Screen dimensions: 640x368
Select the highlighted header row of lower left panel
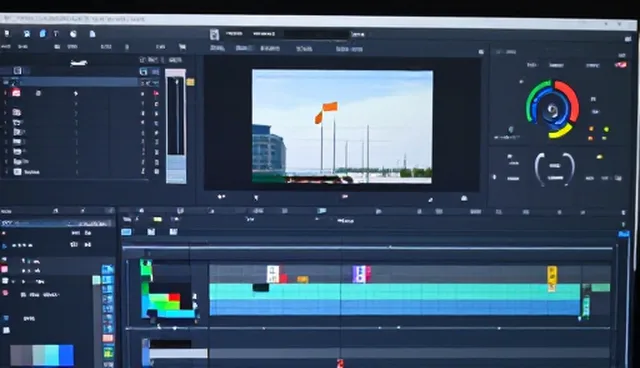pyautogui.click(x=56, y=223)
